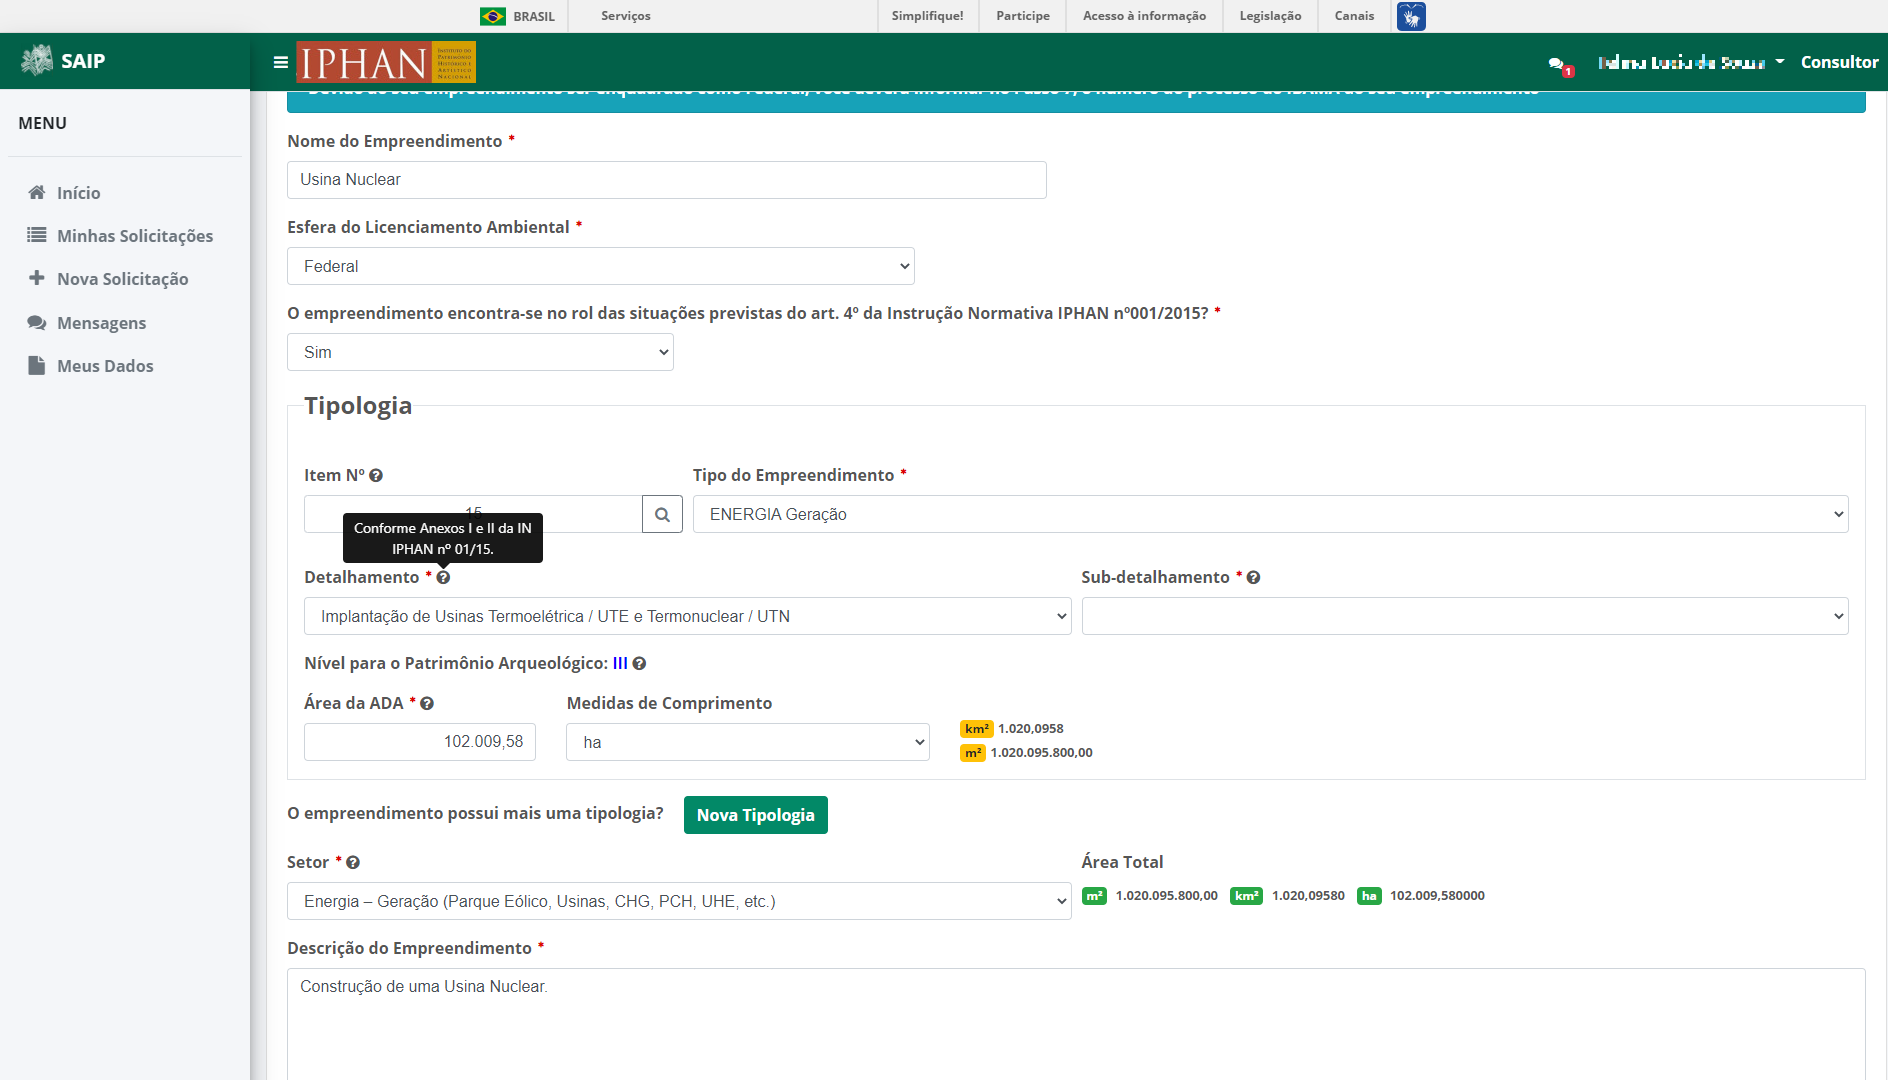Click the plus icon beside Nova Solicitação
Image resolution: width=1888 pixels, height=1080 pixels.
click(37, 278)
